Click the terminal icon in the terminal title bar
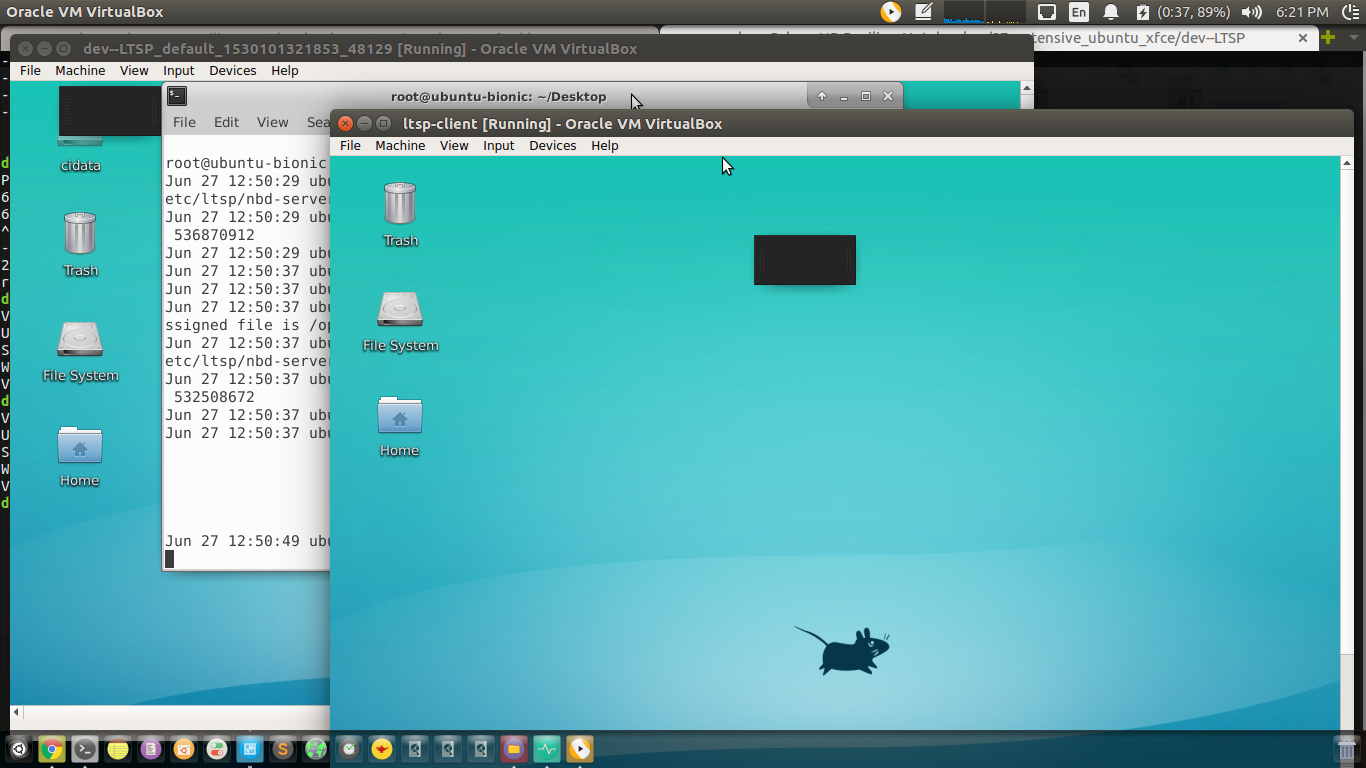The height and width of the screenshot is (768, 1366). coord(177,96)
